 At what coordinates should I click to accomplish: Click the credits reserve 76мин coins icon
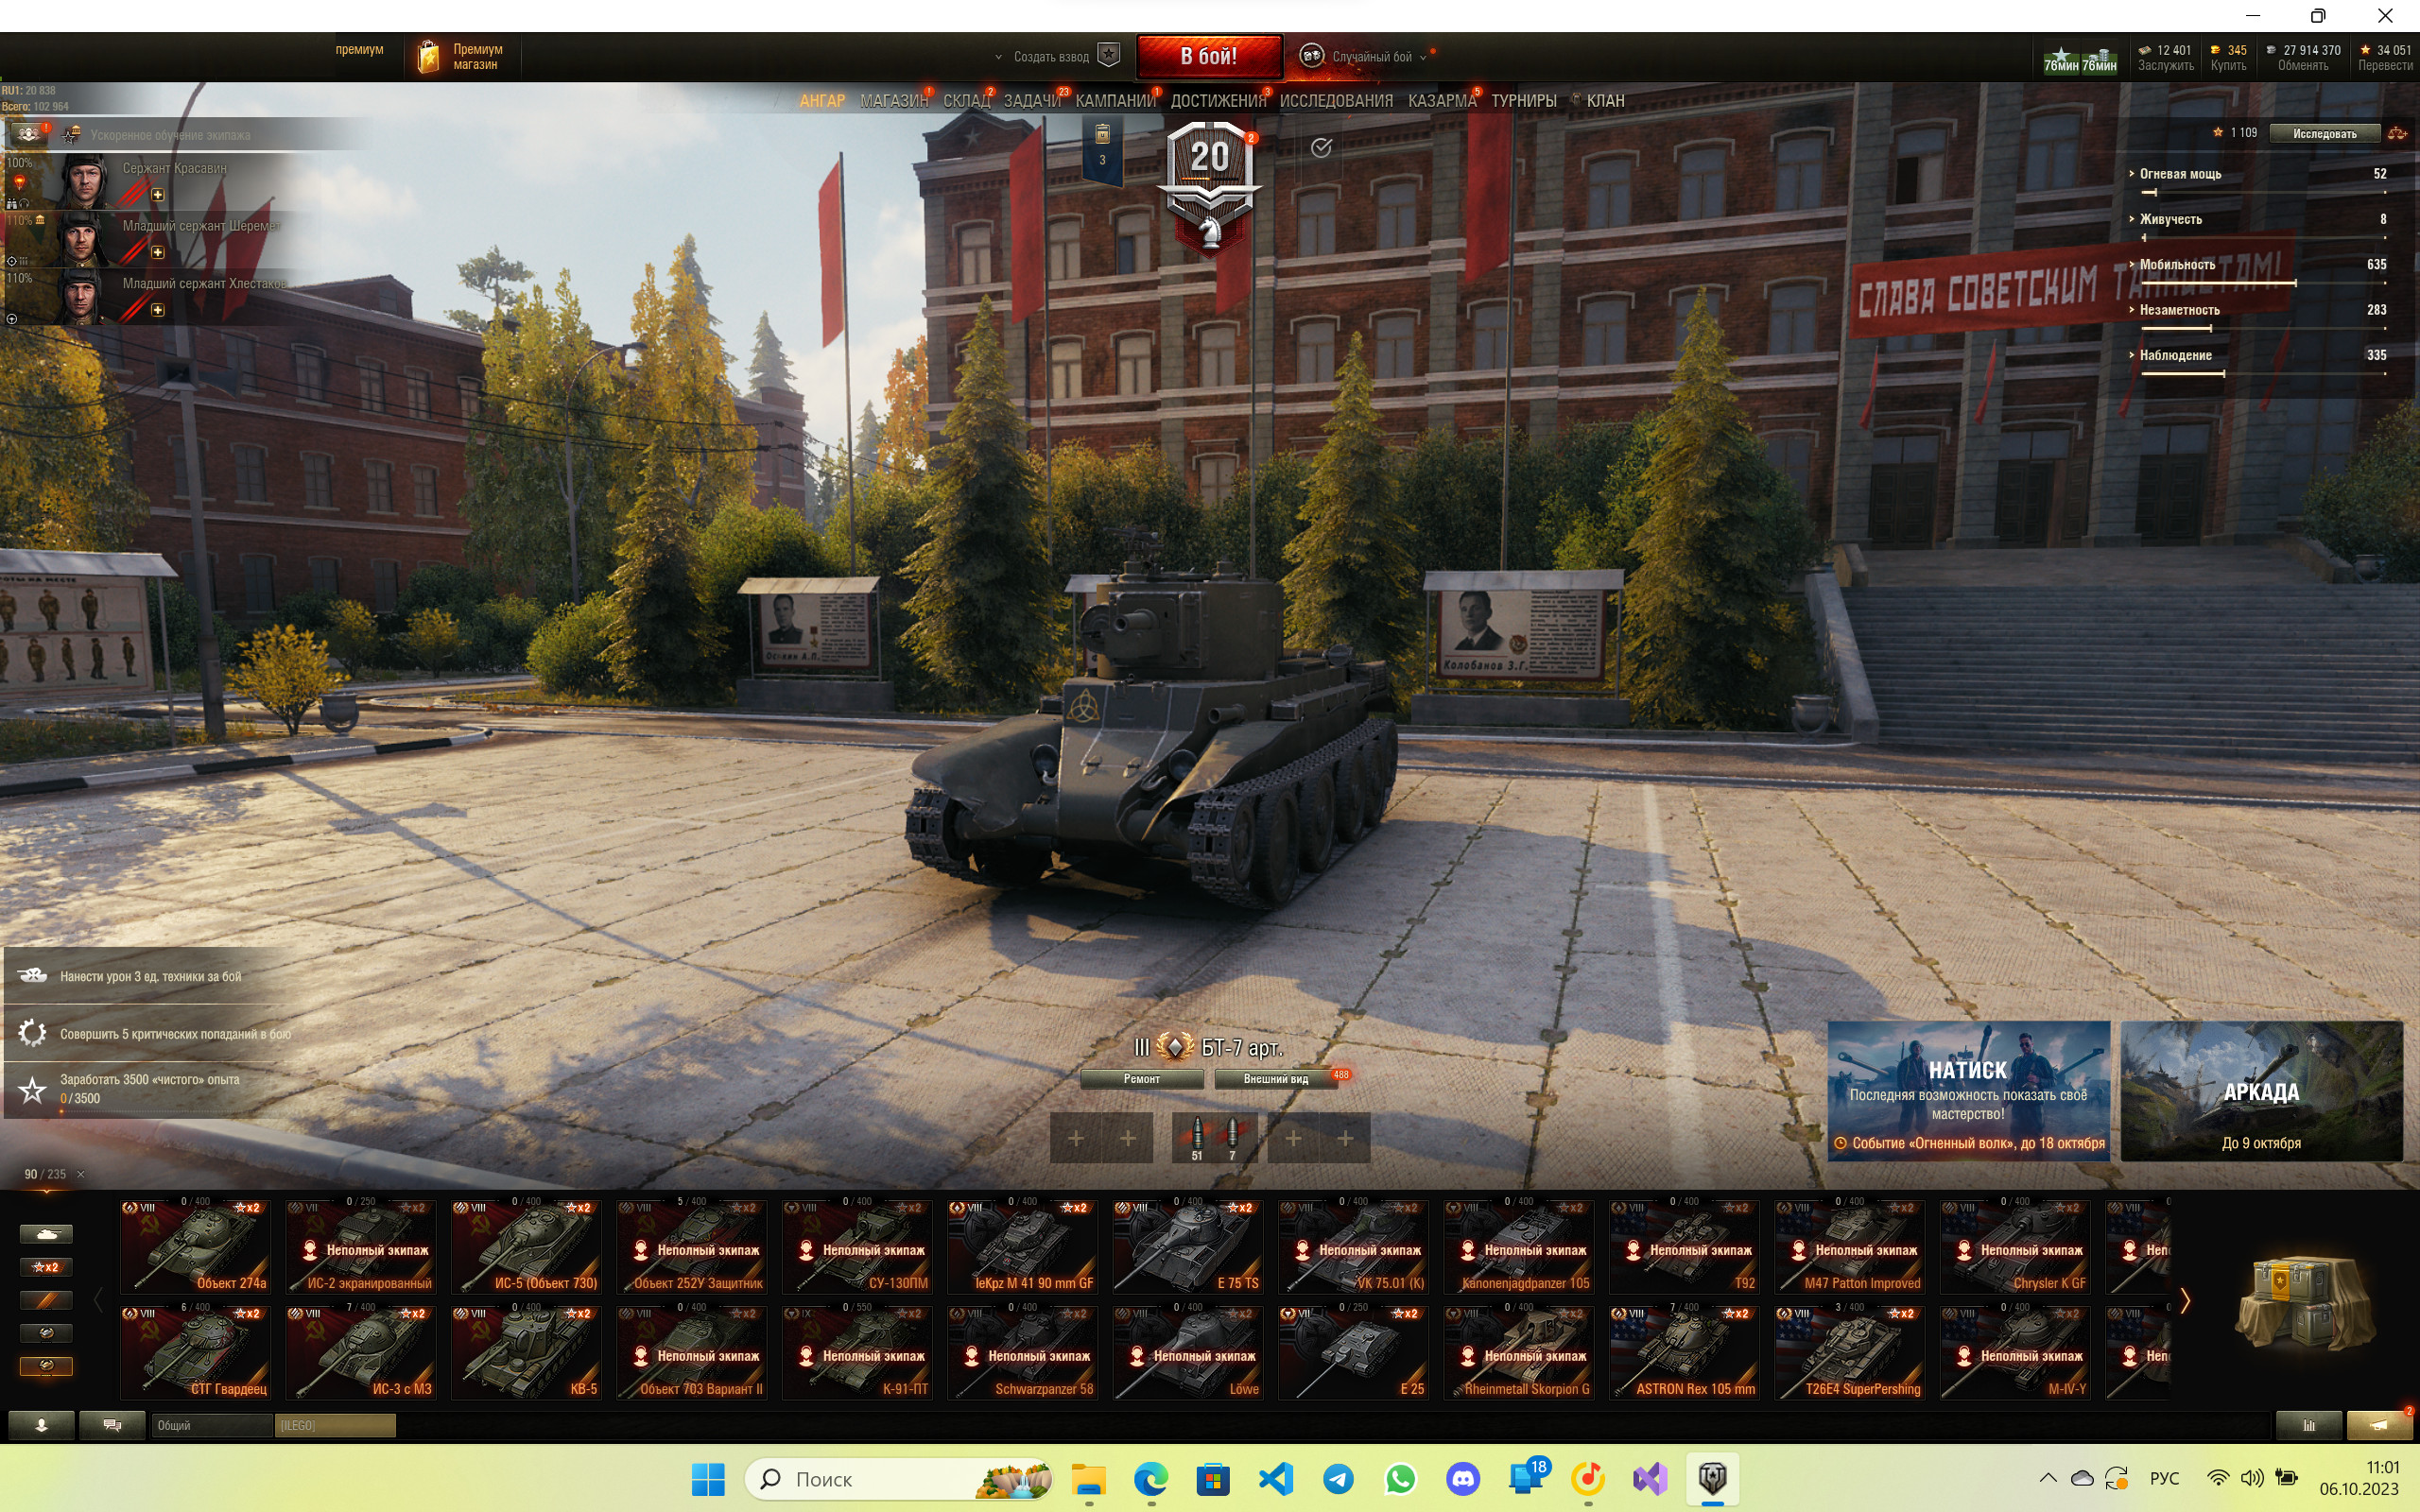[x=2099, y=60]
